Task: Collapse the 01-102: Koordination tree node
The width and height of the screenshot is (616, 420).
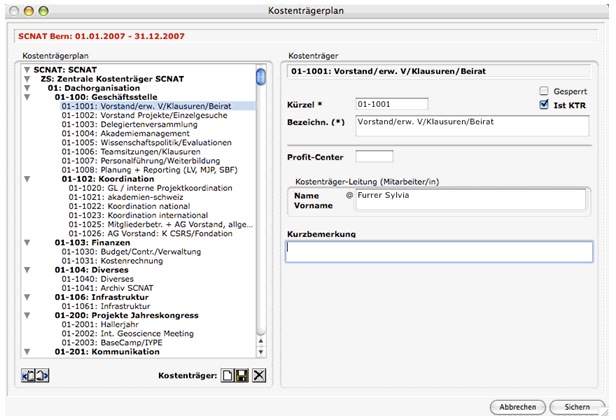Action: coord(27,180)
